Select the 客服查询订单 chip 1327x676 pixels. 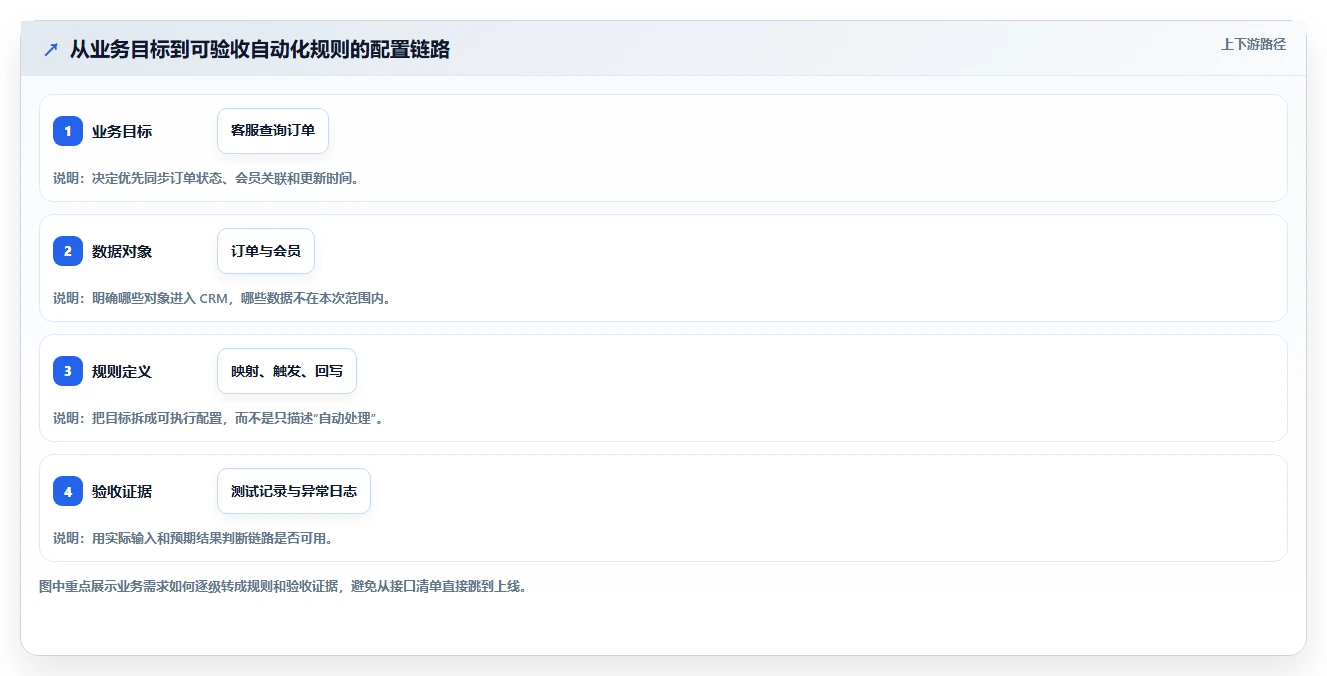tap(273, 131)
